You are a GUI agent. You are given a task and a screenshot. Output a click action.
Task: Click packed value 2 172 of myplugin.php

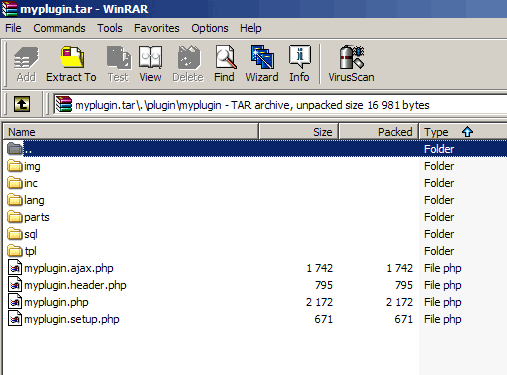(x=399, y=302)
